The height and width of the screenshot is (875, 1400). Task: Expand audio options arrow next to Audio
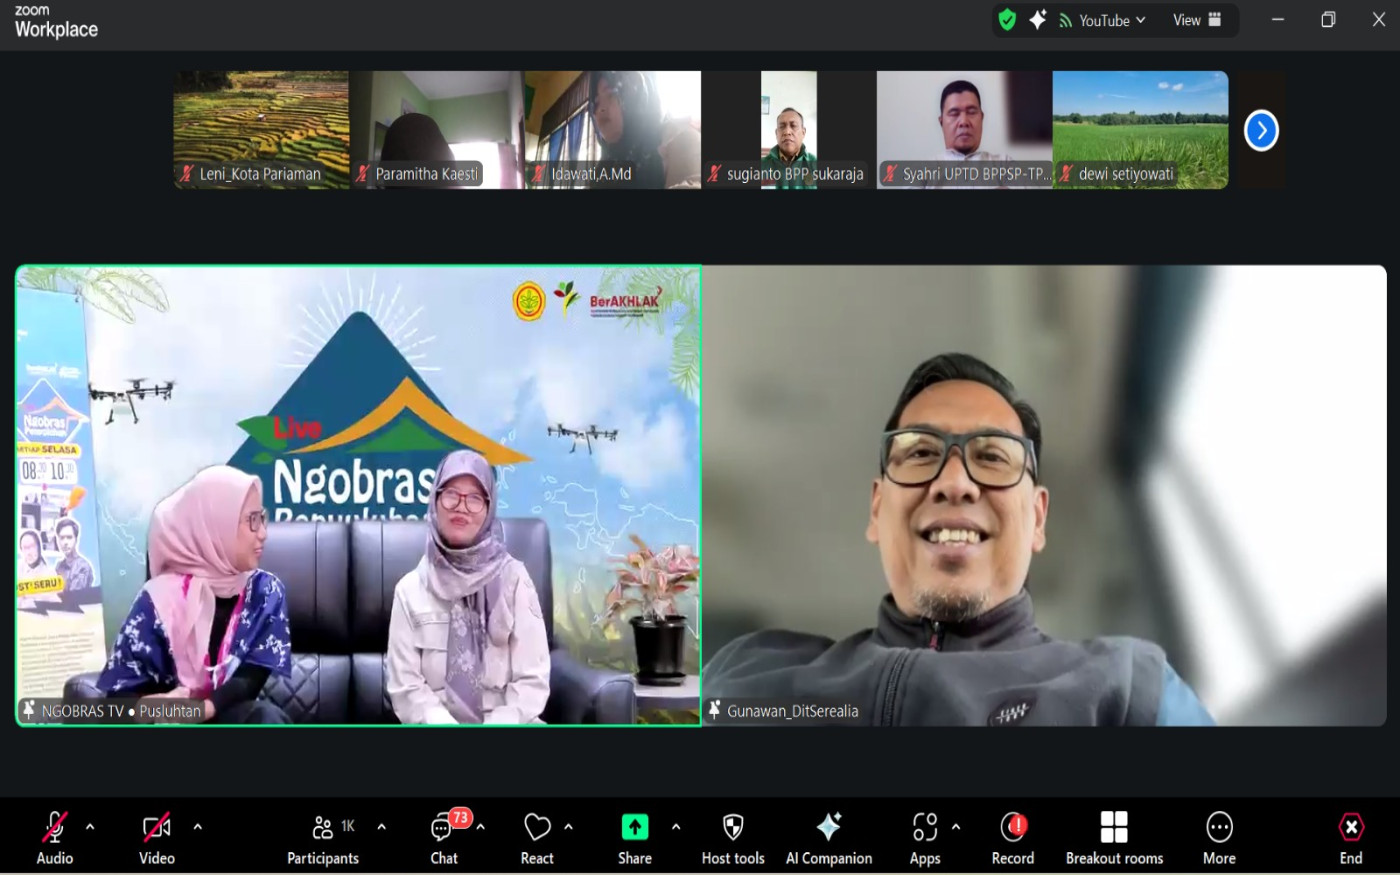pos(90,827)
